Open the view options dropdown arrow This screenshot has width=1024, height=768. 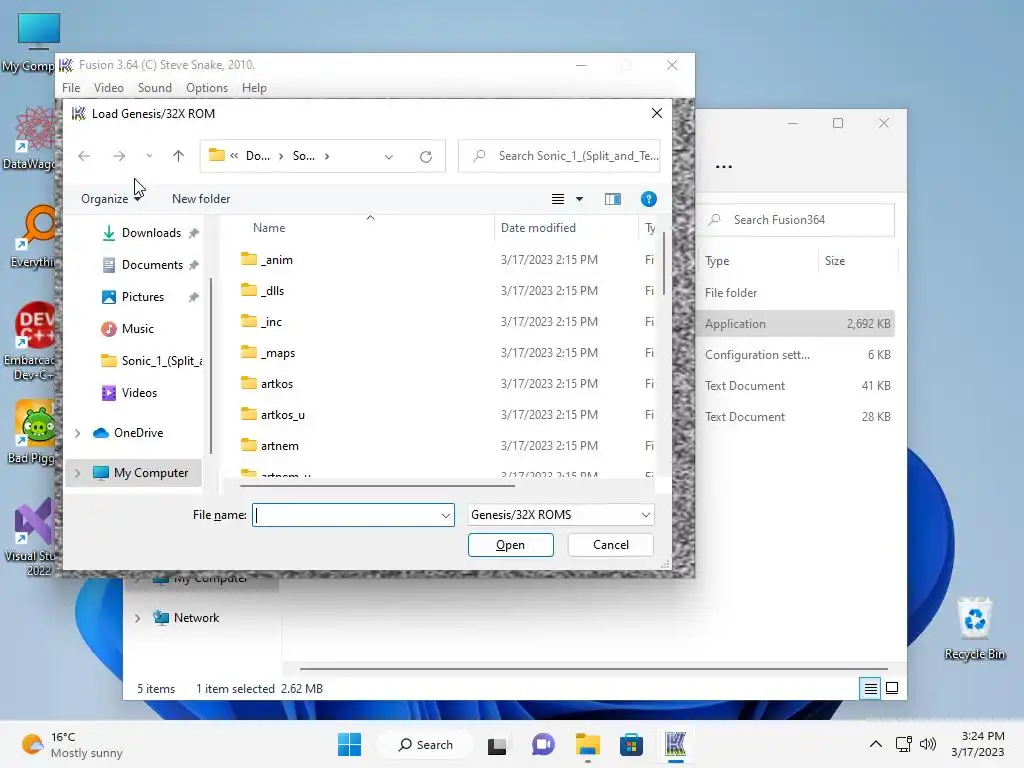point(579,199)
